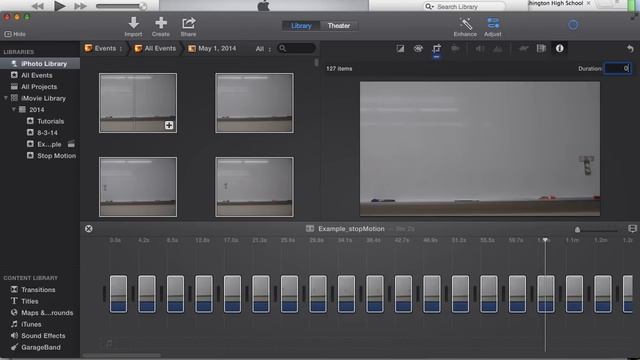Click the All Events breadcrumb
Image resolution: width=640 pixels, height=360 pixels.
pos(156,48)
